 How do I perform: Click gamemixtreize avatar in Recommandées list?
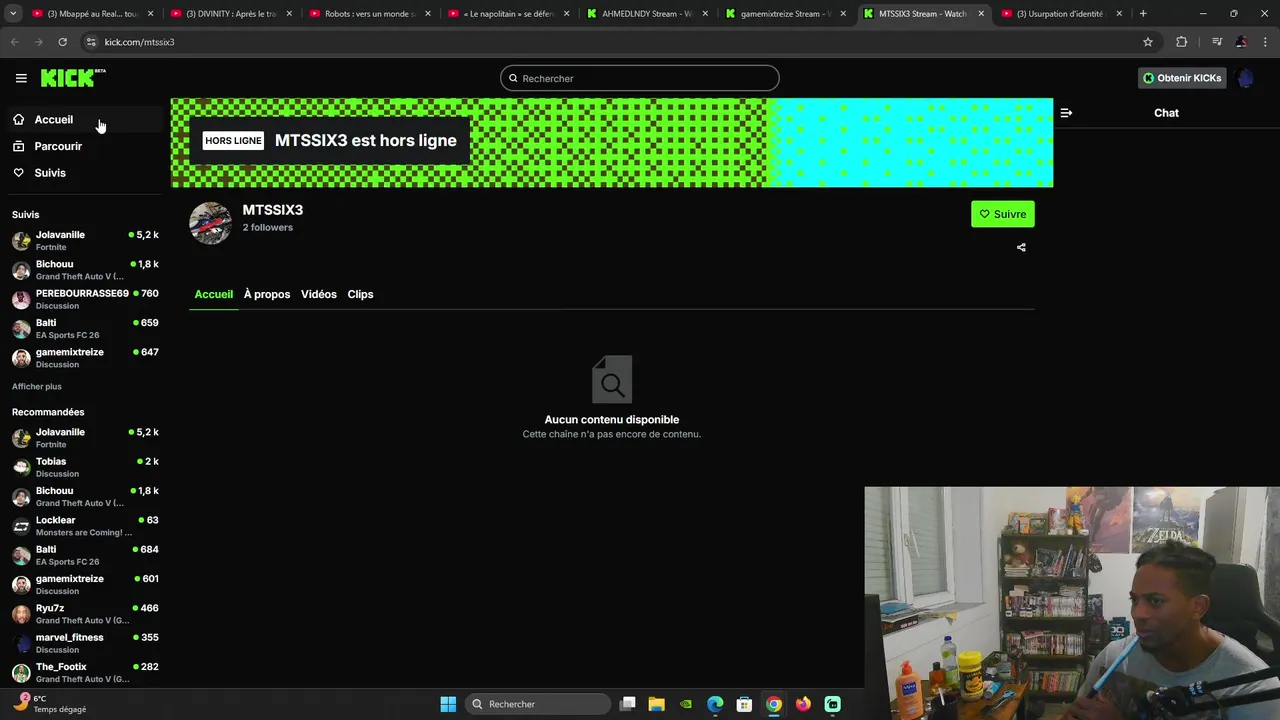pos(21,585)
